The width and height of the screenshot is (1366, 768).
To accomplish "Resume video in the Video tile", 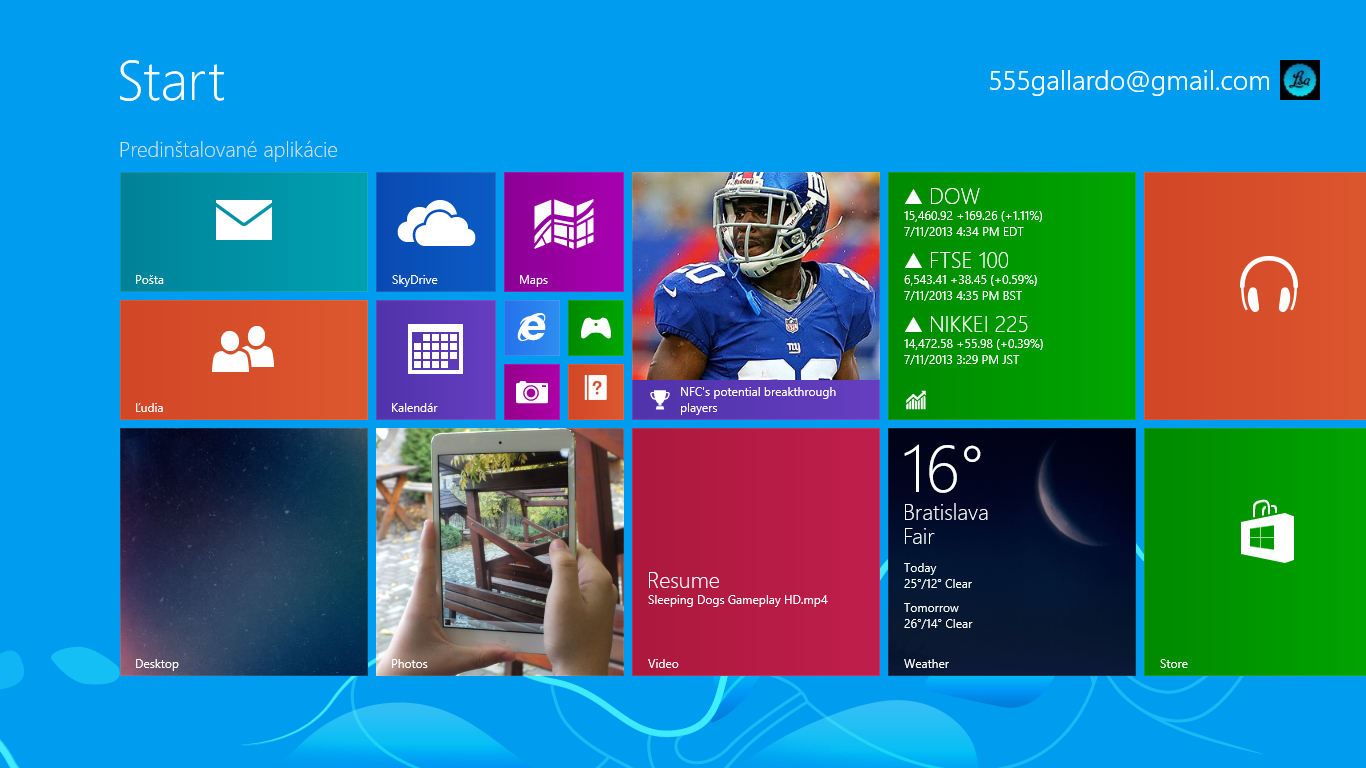I will pos(756,552).
